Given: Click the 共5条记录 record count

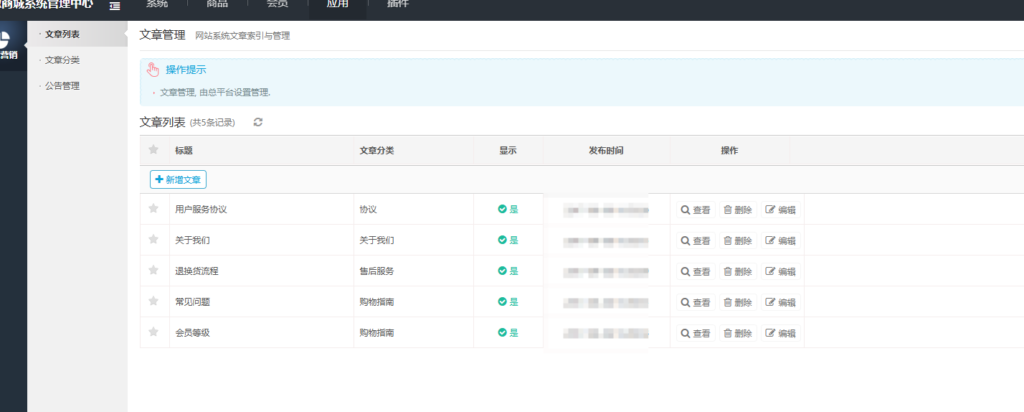Looking at the screenshot, I should click(212, 123).
